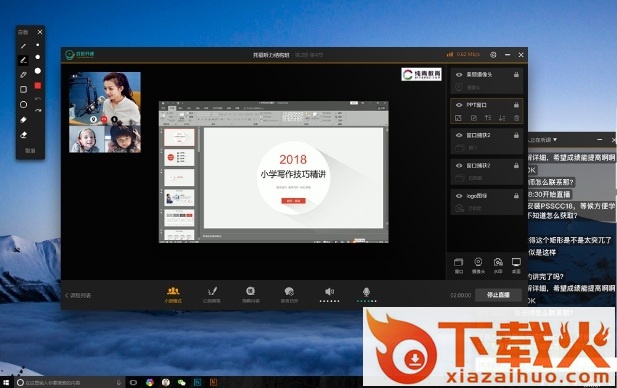Select the rounded rectangle shape tool
617x388 pixels.
(x=23, y=89)
